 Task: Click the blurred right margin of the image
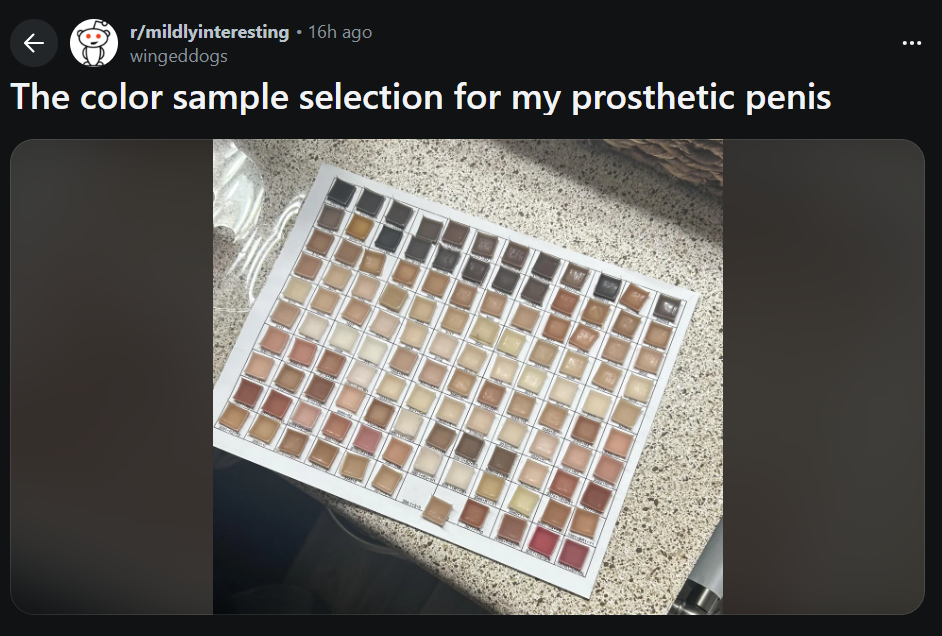click(x=823, y=376)
